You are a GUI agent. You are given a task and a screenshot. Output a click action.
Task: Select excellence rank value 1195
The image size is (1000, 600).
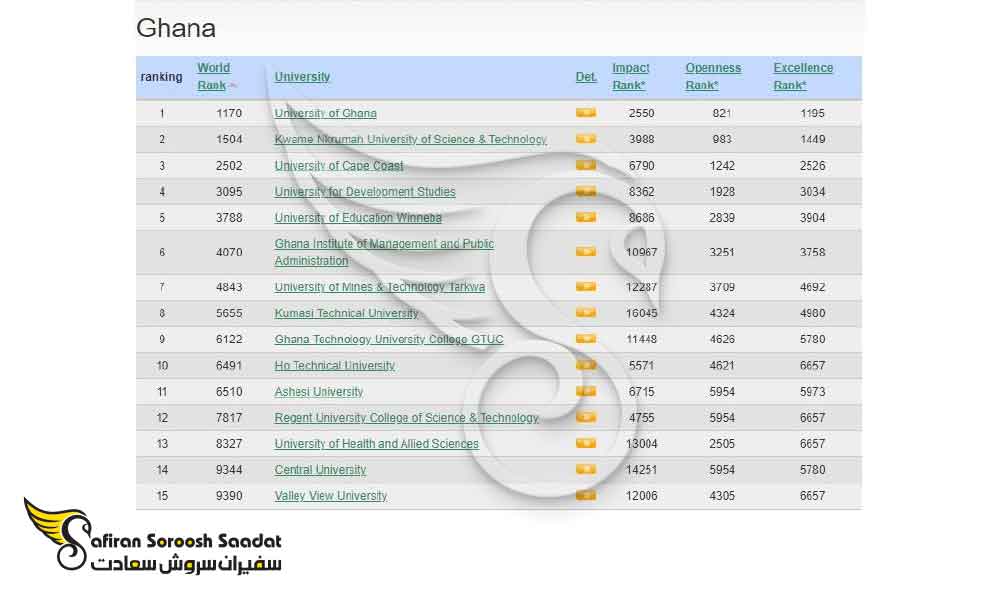[x=812, y=113]
